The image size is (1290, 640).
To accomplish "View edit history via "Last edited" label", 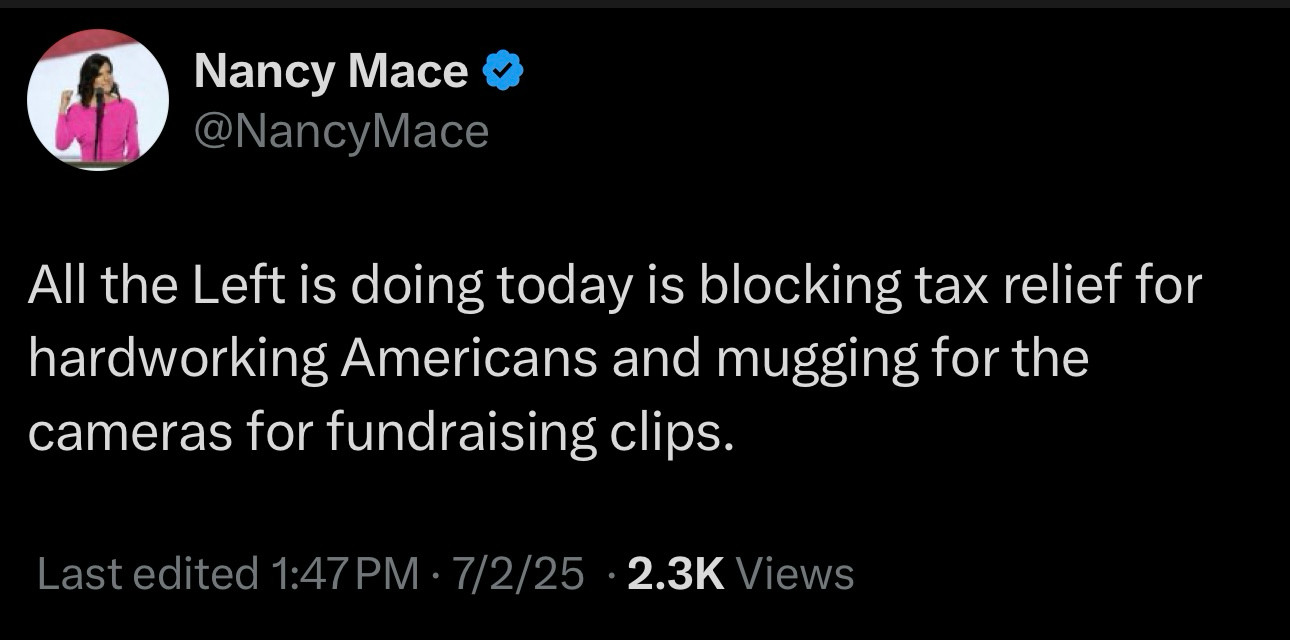I will (x=147, y=574).
